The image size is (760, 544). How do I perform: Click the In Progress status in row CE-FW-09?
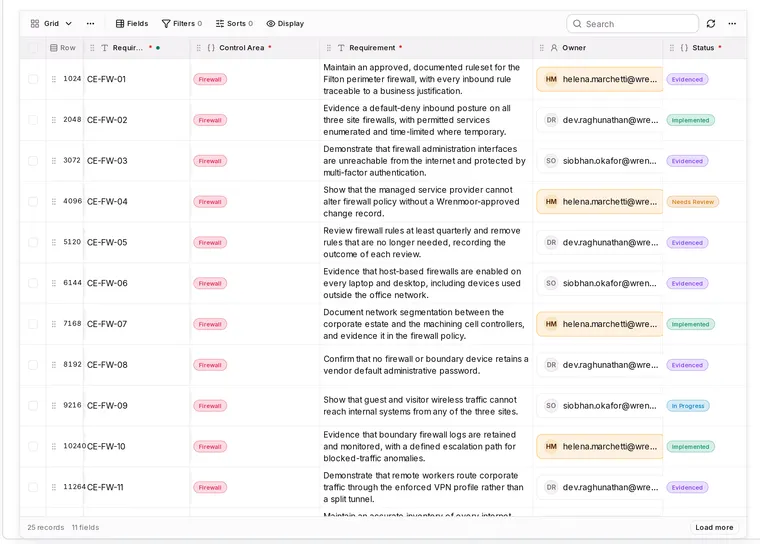point(688,405)
